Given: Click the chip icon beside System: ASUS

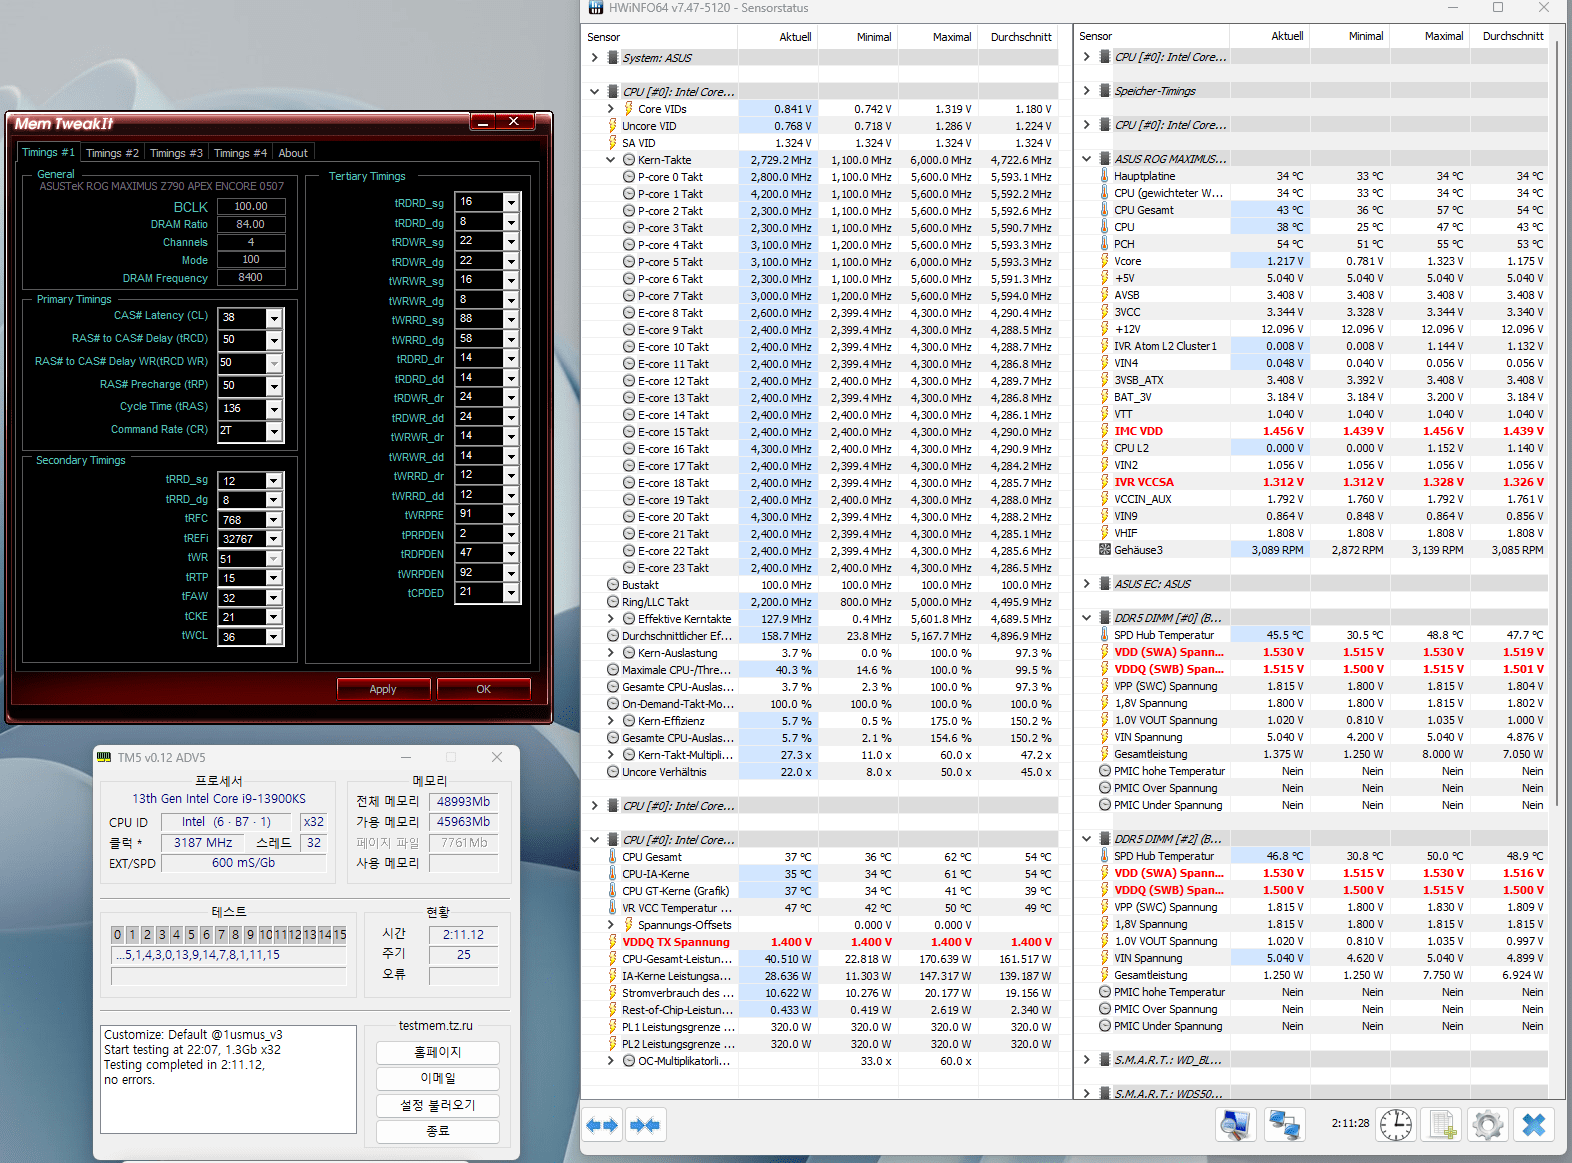Looking at the screenshot, I should 613,58.
